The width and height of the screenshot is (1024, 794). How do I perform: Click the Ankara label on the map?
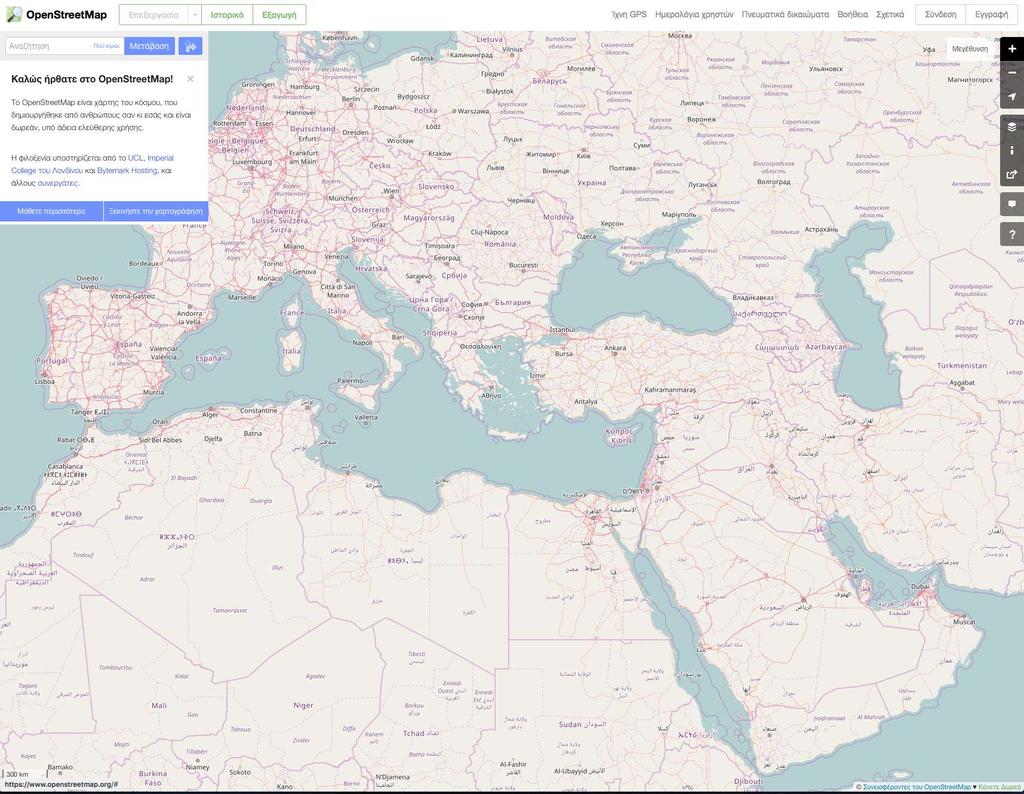[x=615, y=348]
